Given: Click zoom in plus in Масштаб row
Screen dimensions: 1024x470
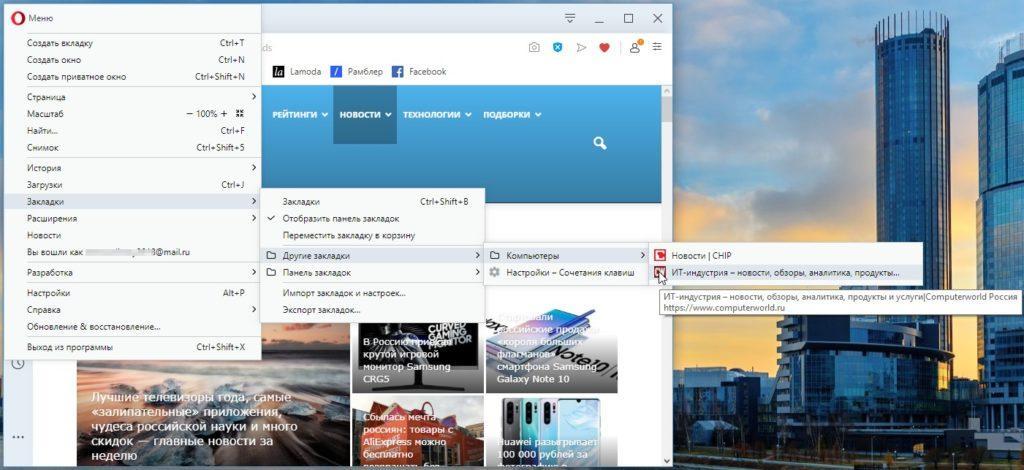Looking at the screenshot, I should (x=224, y=114).
